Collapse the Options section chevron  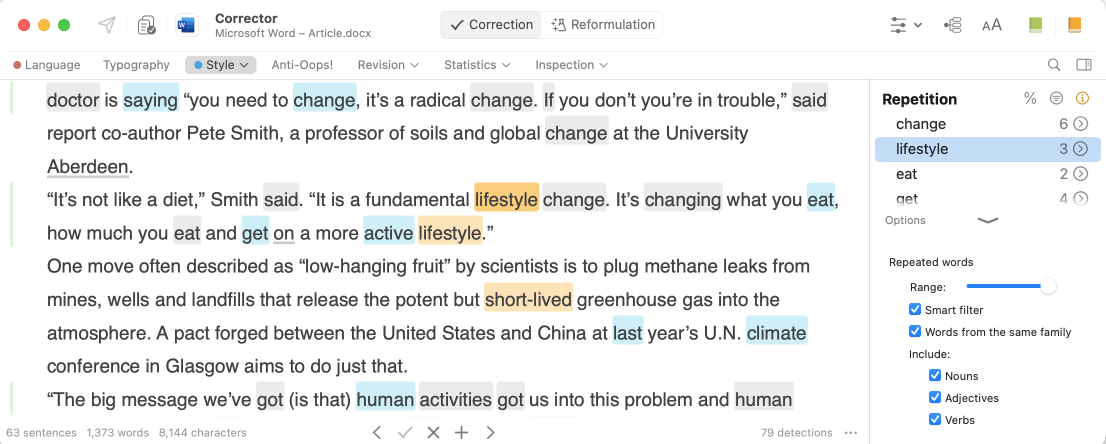coord(987,220)
